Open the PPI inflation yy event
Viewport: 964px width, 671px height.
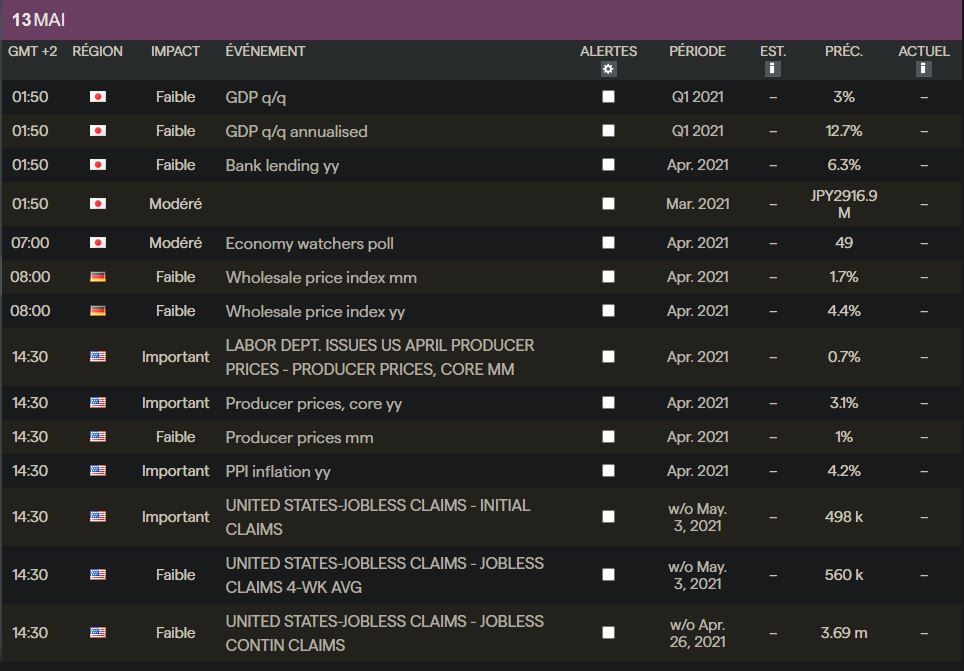point(278,471)
